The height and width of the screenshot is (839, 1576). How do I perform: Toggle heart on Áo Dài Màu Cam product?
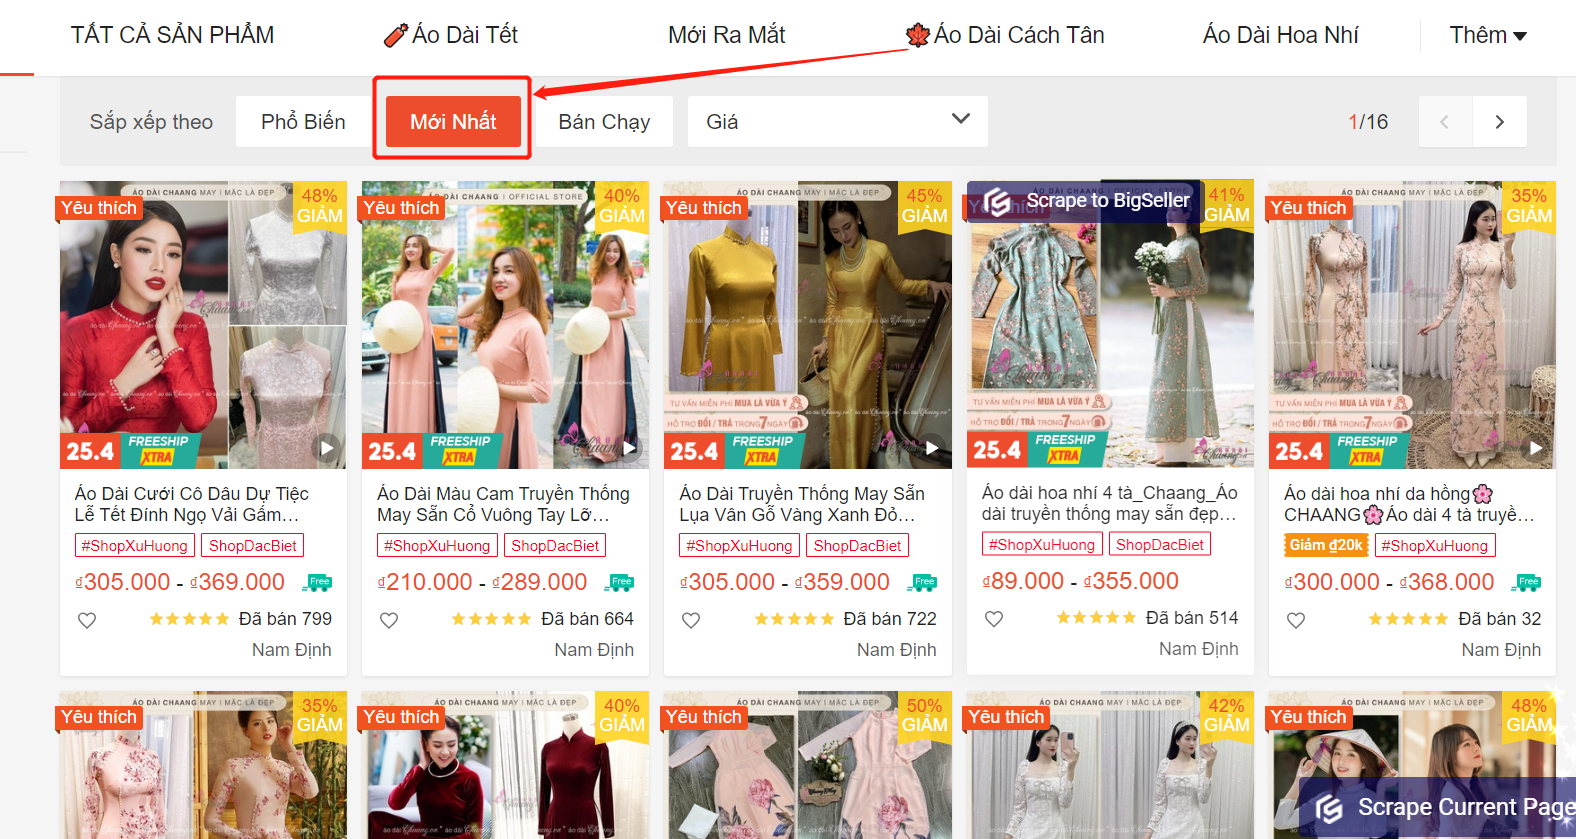tap(389, 620)
